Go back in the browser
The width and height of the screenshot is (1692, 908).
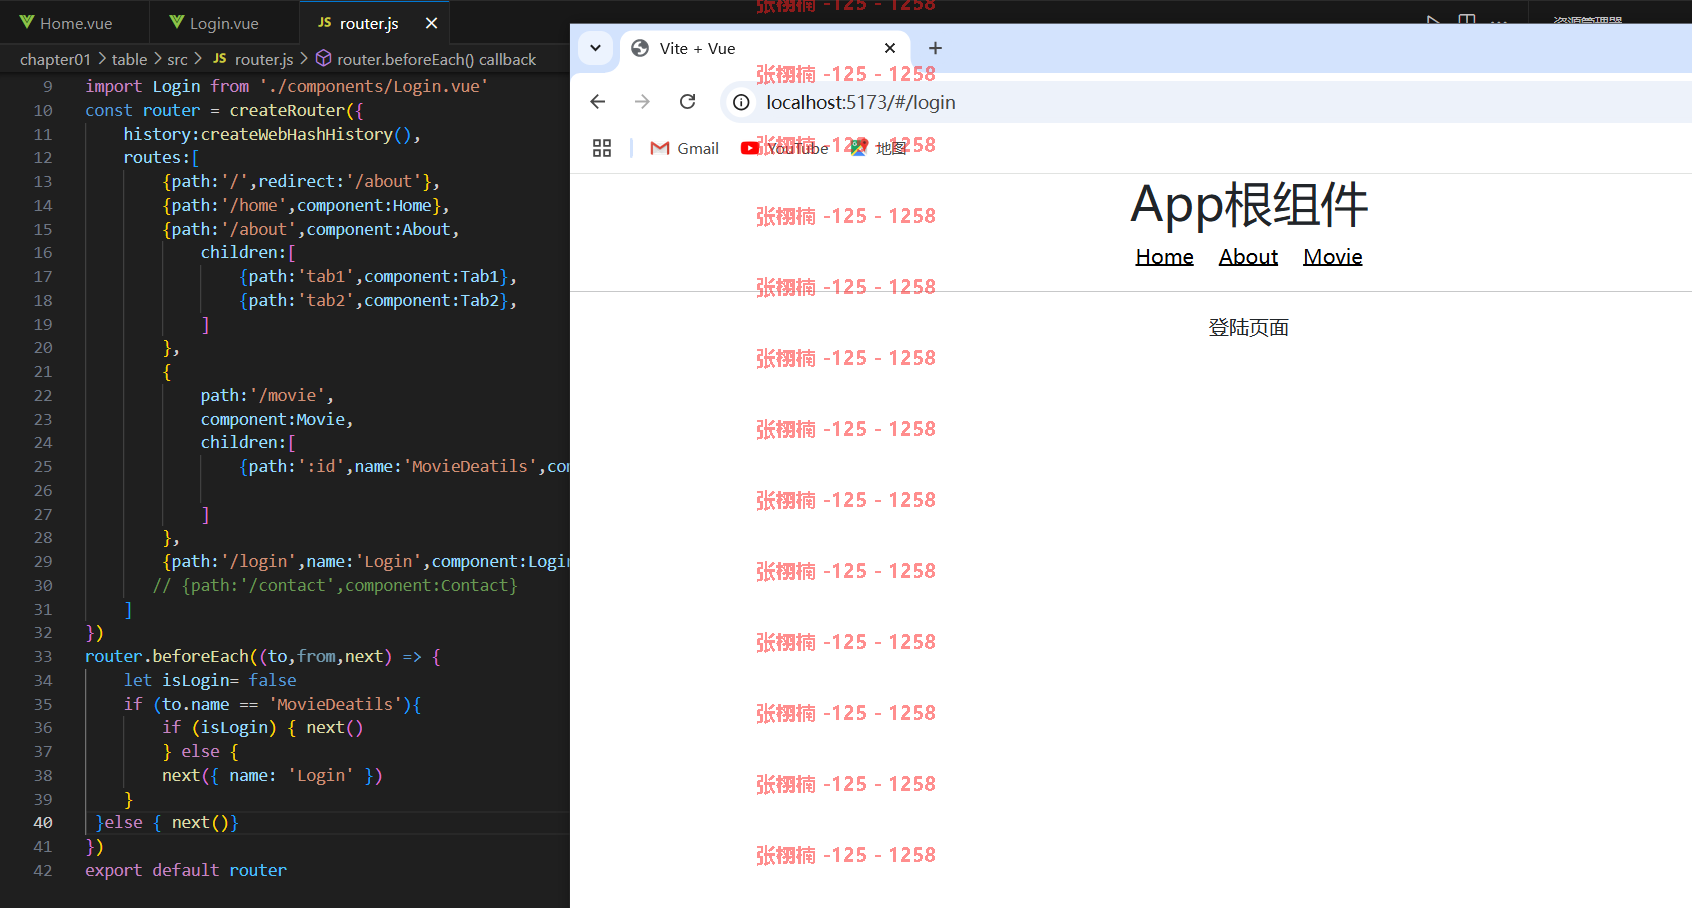click(598, 102)
